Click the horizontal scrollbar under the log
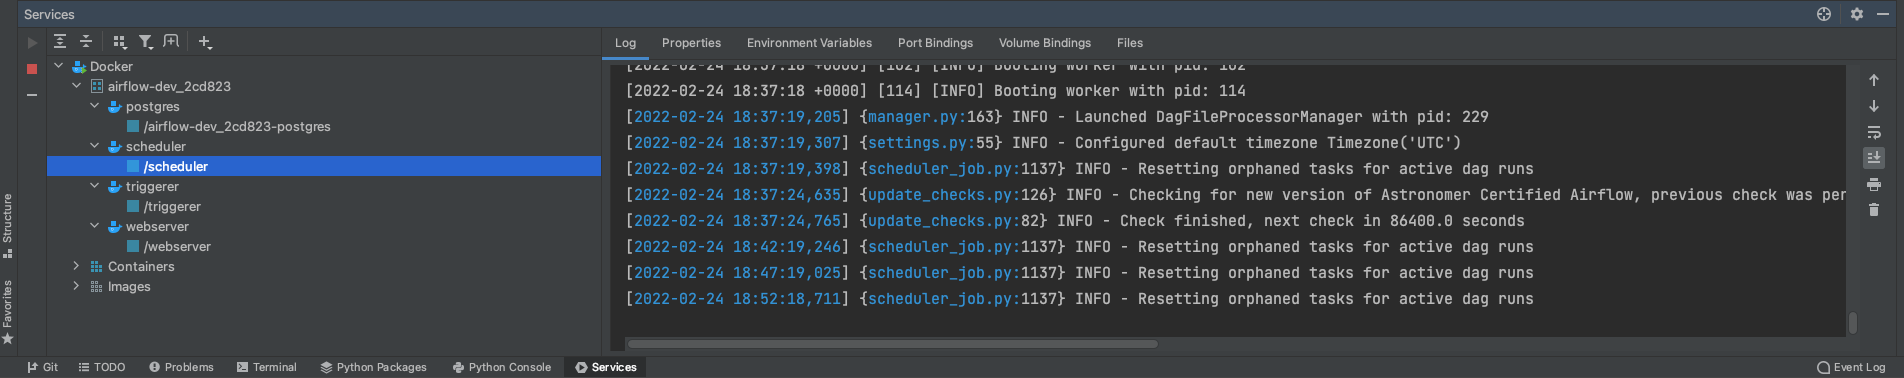The width and height of the screenshot is (1904, 378). pos(892,344)
